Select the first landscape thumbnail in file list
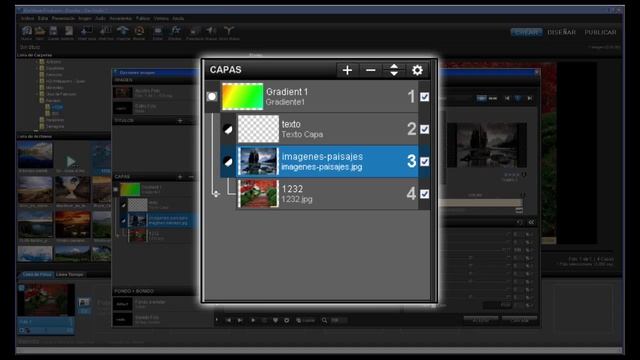The image size is (640, 360). tap(35, 155)
